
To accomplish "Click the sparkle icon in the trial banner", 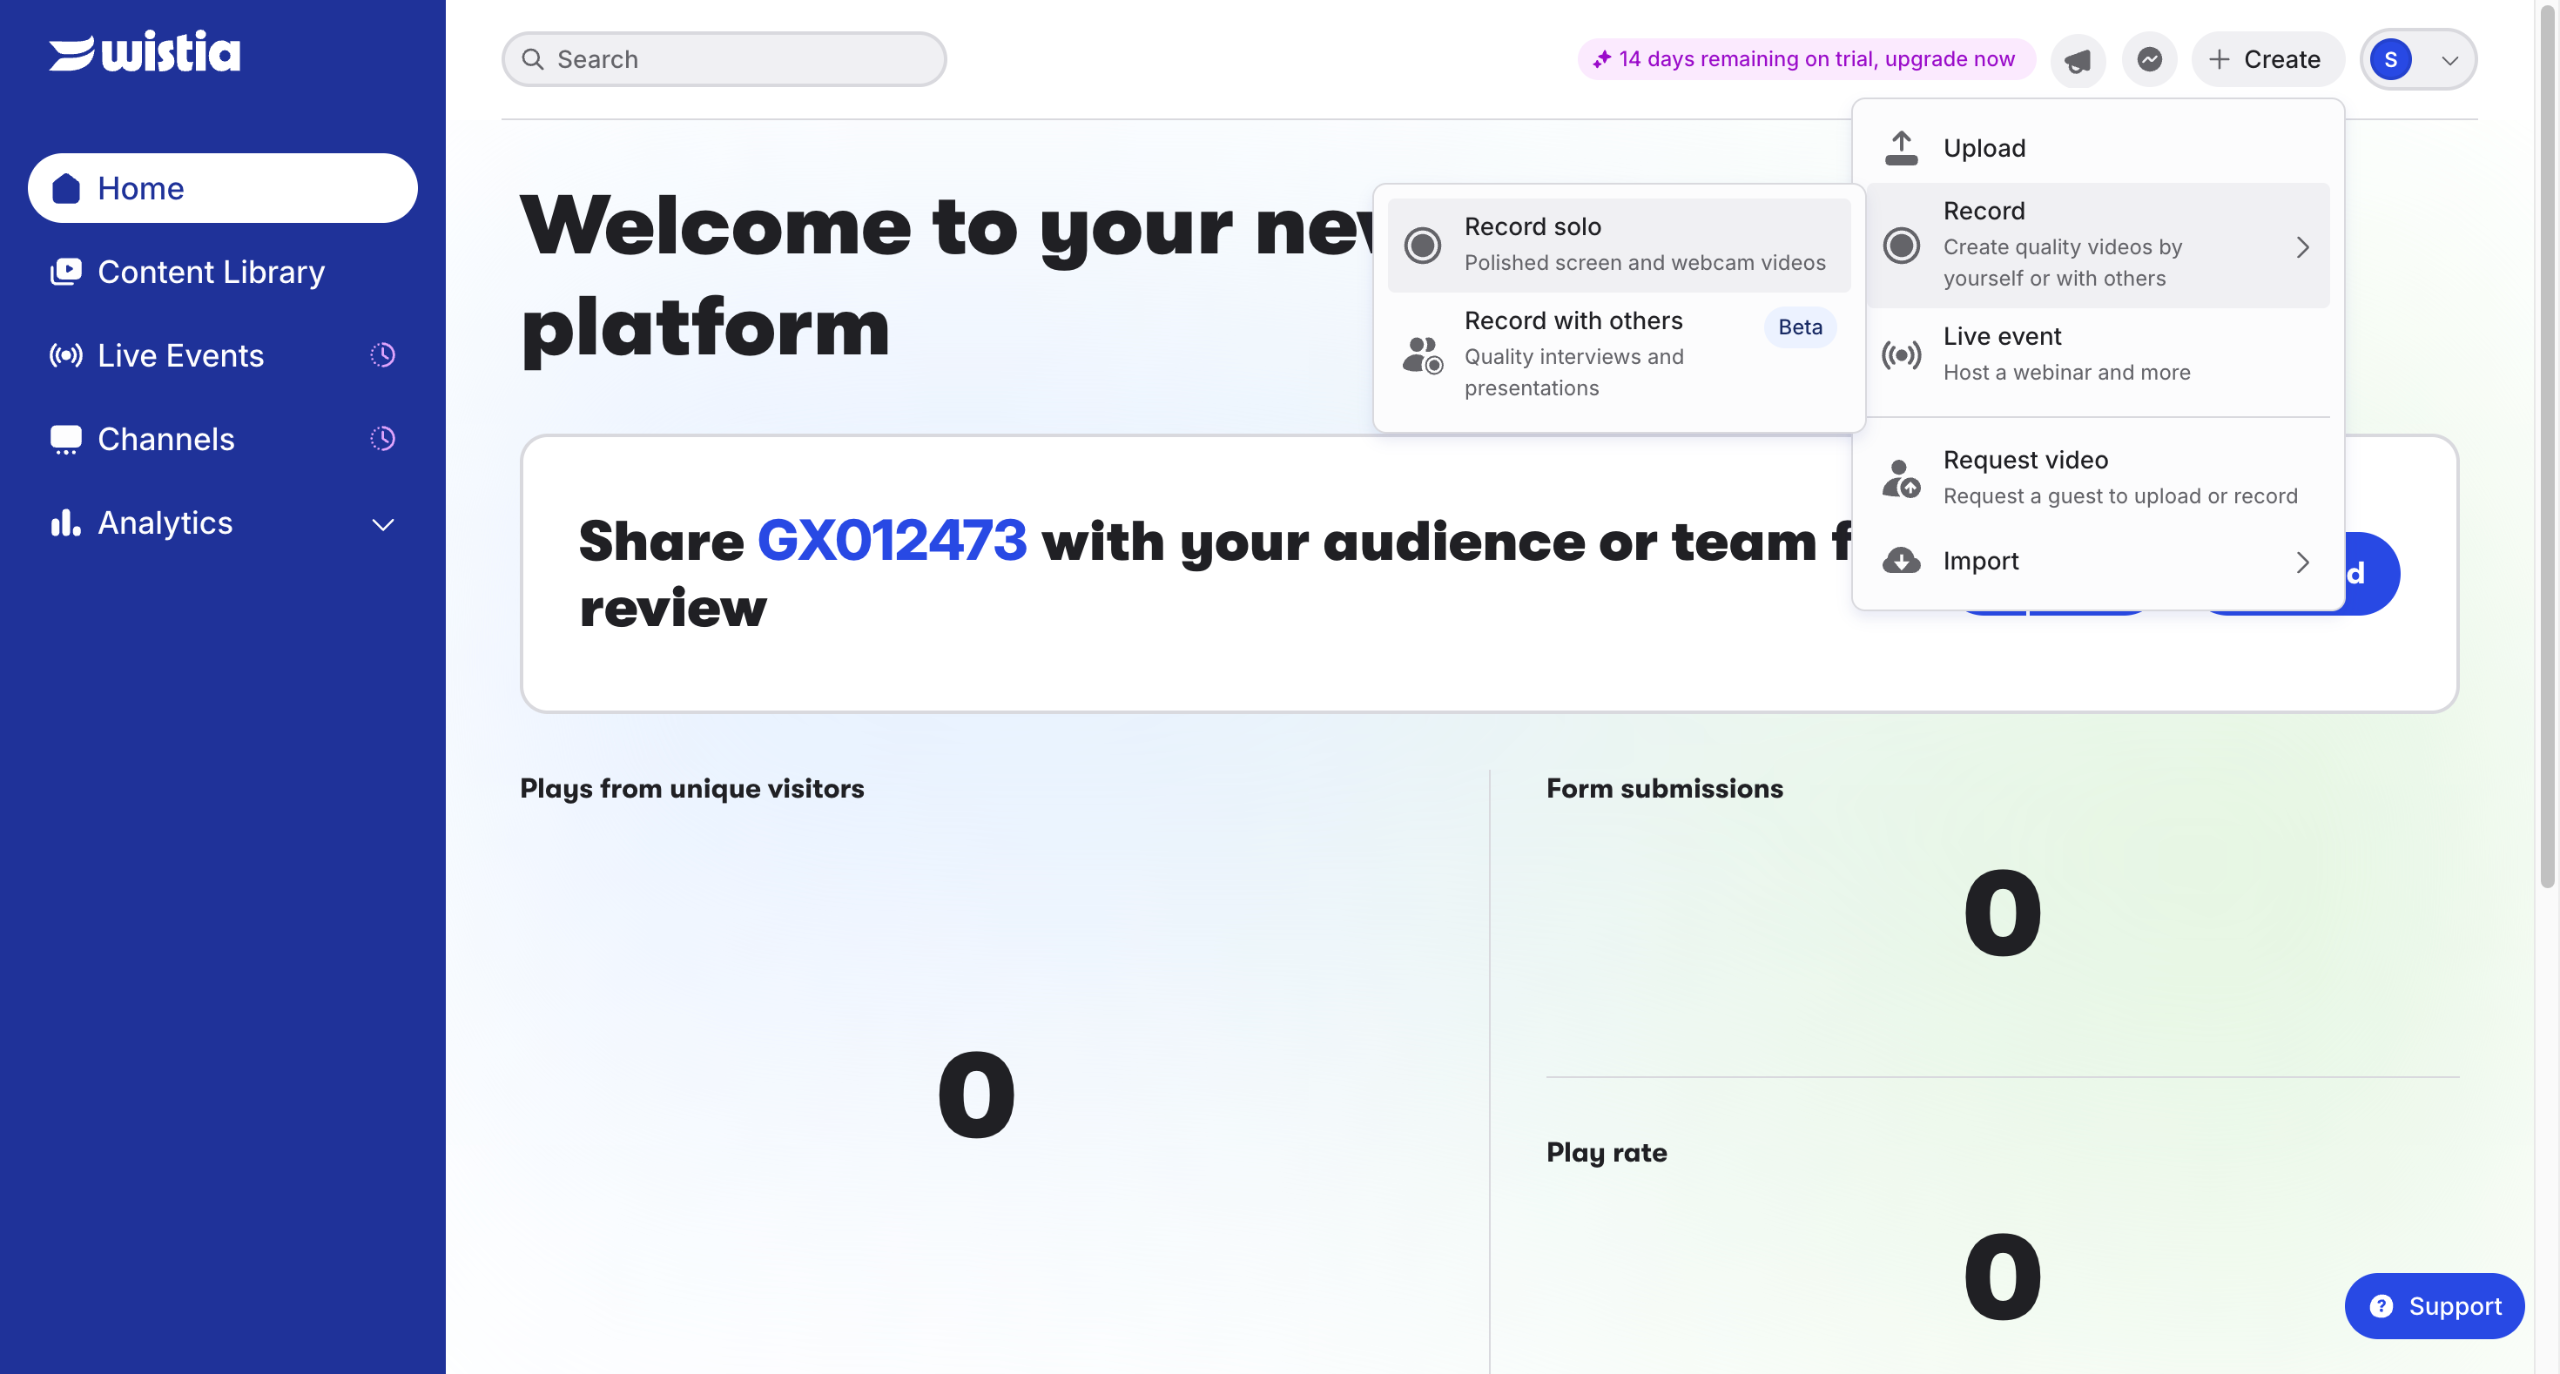I will click(1601, 59).
